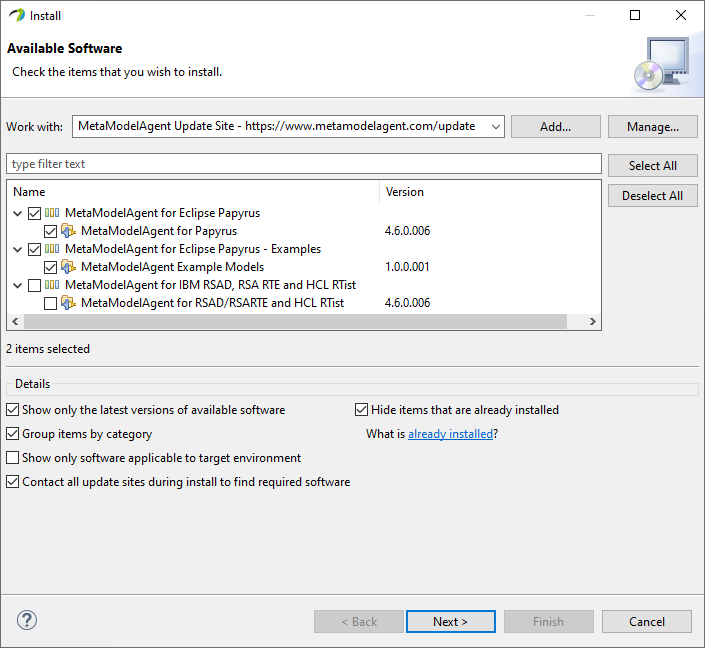Click the MetaModelAgent for Papyrus feature icon
This screenshot has height=648, width=705.
coord(68,231)
